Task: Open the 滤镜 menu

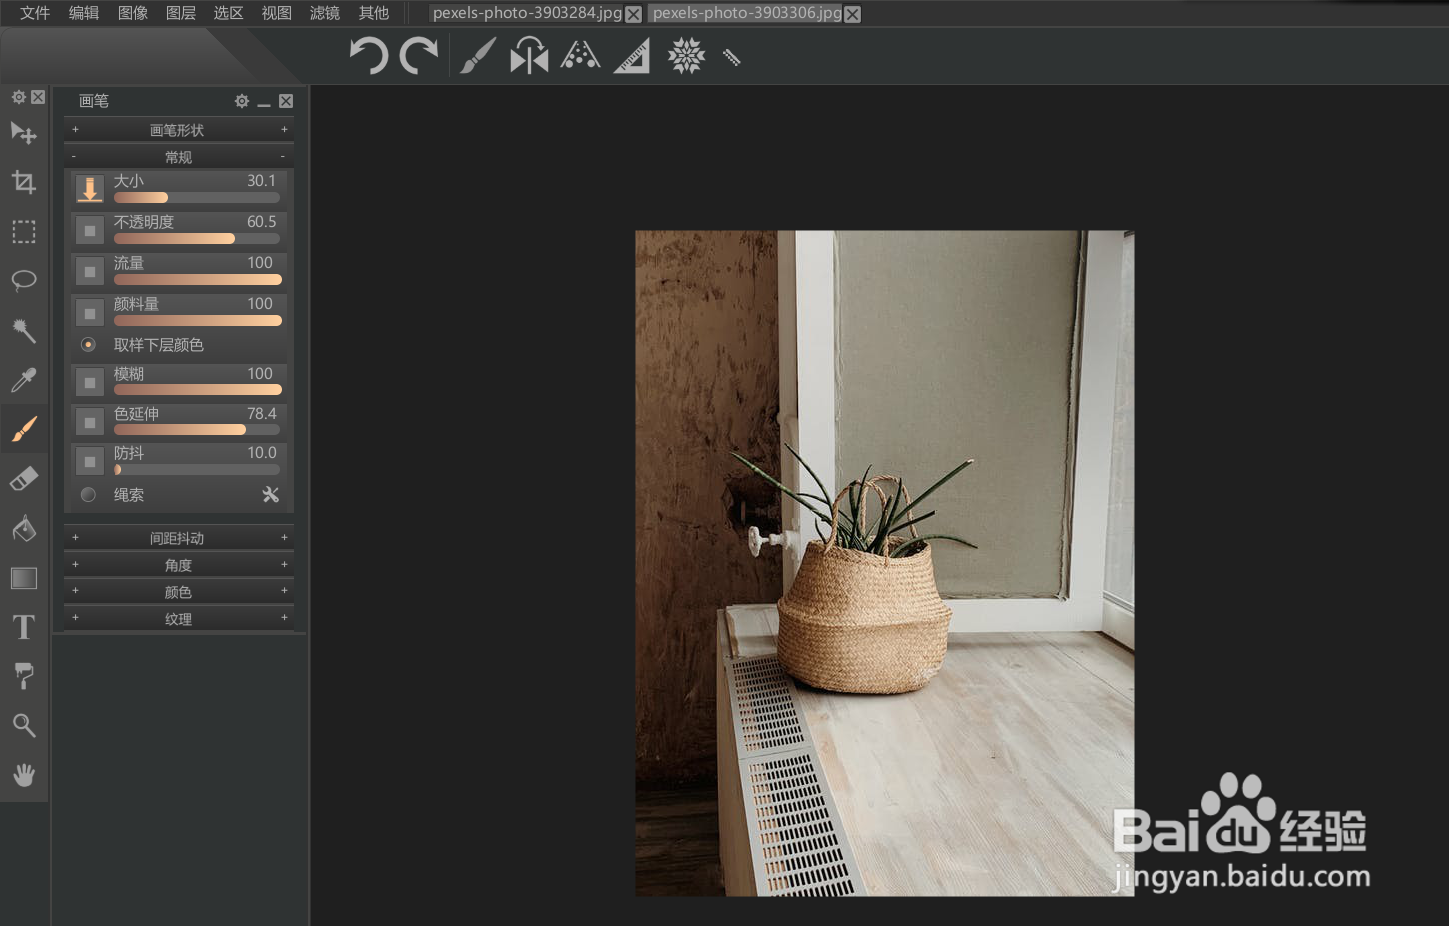Action: coord(325,13)
